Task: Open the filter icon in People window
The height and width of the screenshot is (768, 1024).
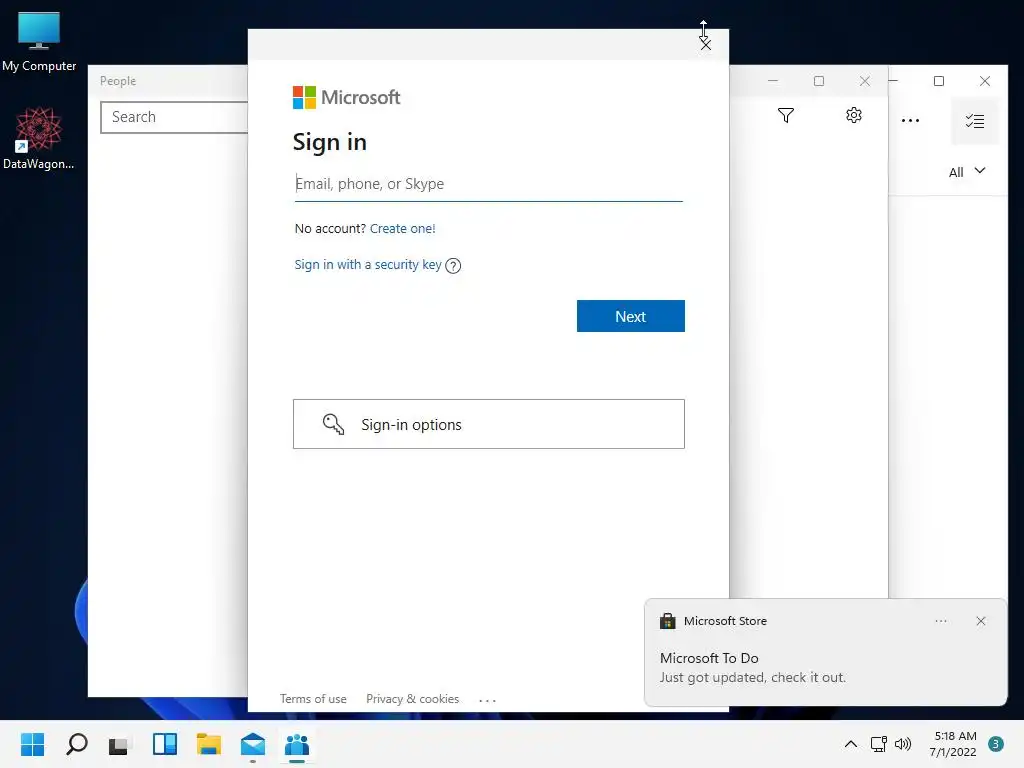Action: click(786, 116)
